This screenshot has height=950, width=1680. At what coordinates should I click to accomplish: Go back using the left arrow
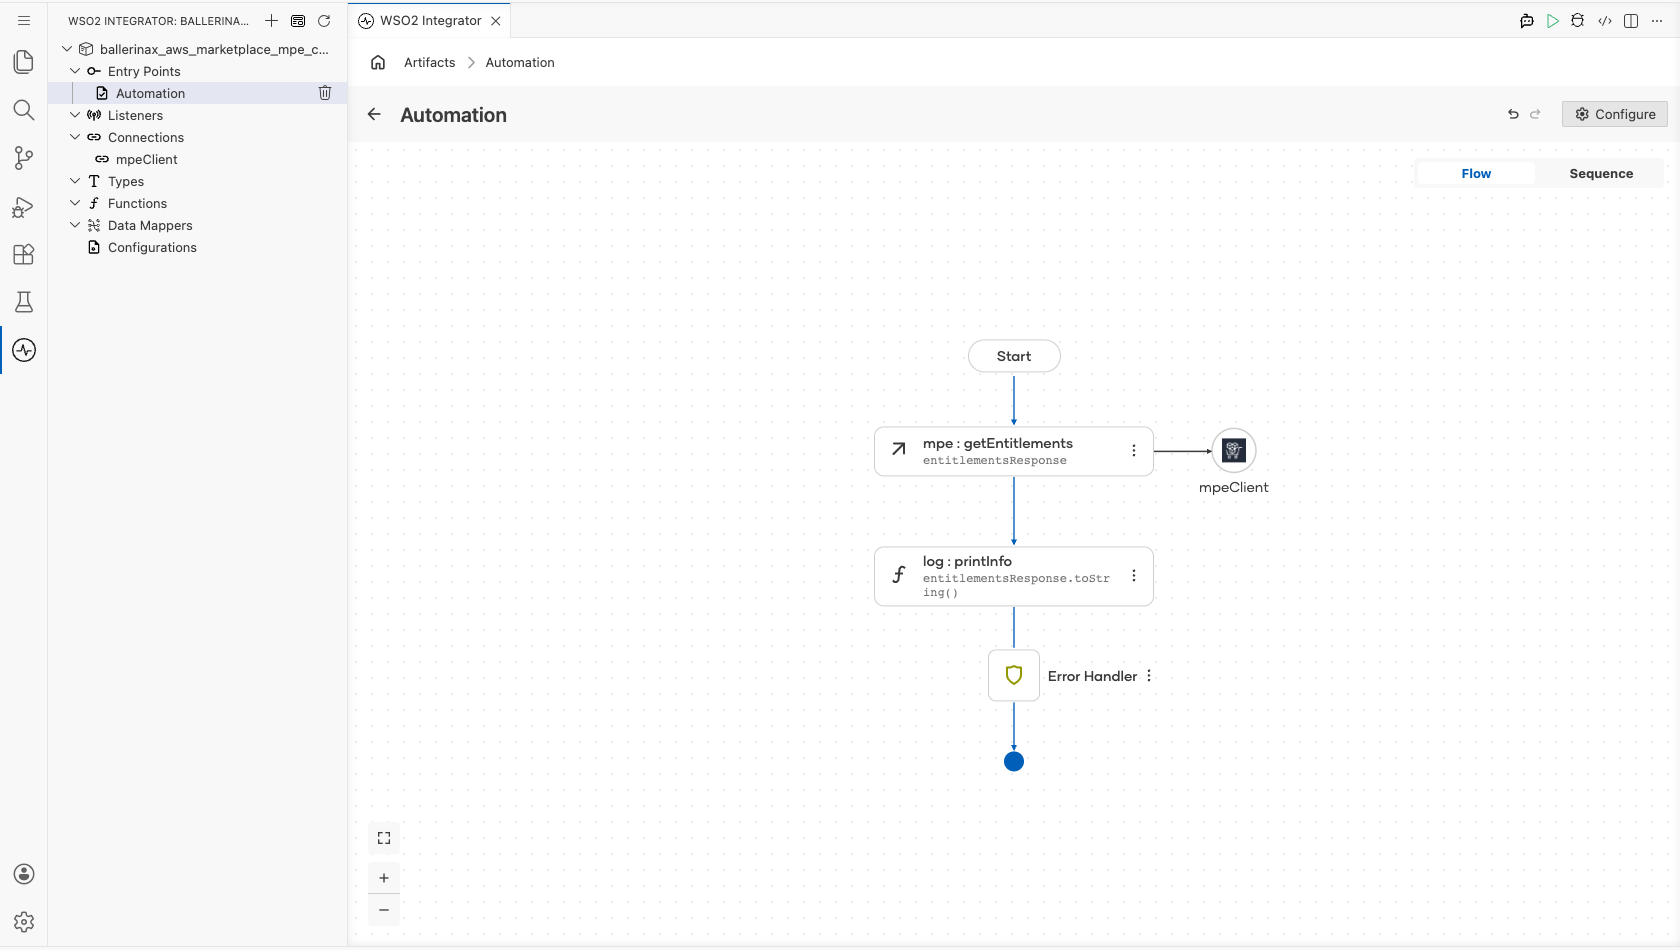(x=374, y=114)
